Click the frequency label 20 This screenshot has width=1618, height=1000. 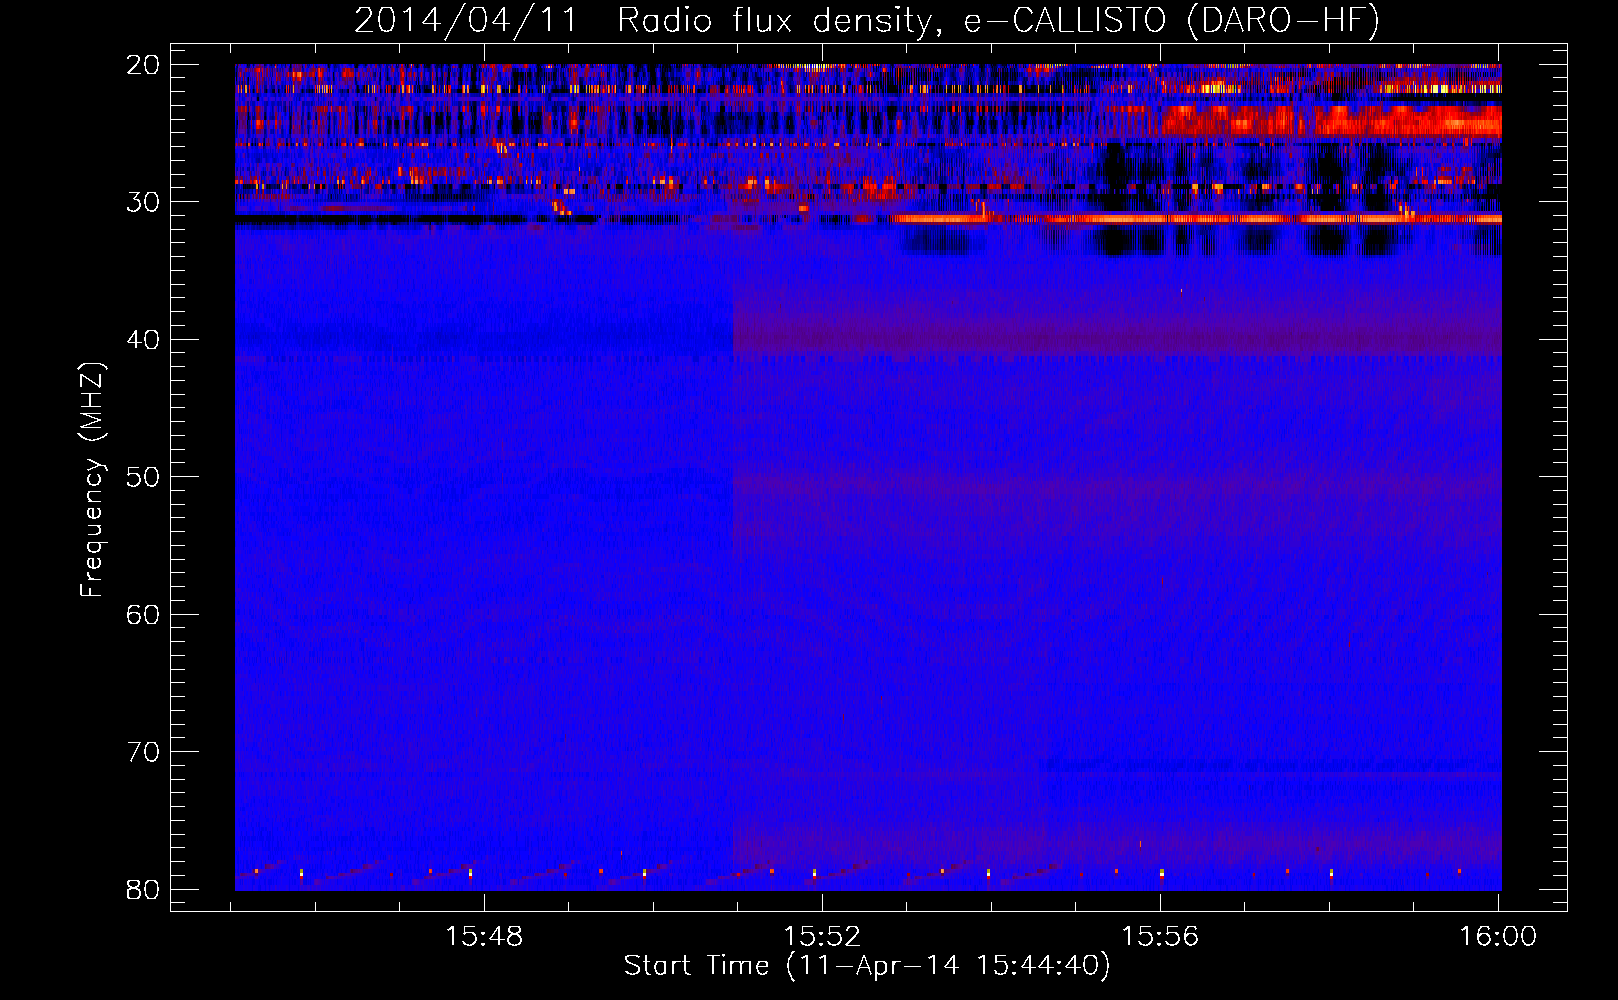pos(143,65)
